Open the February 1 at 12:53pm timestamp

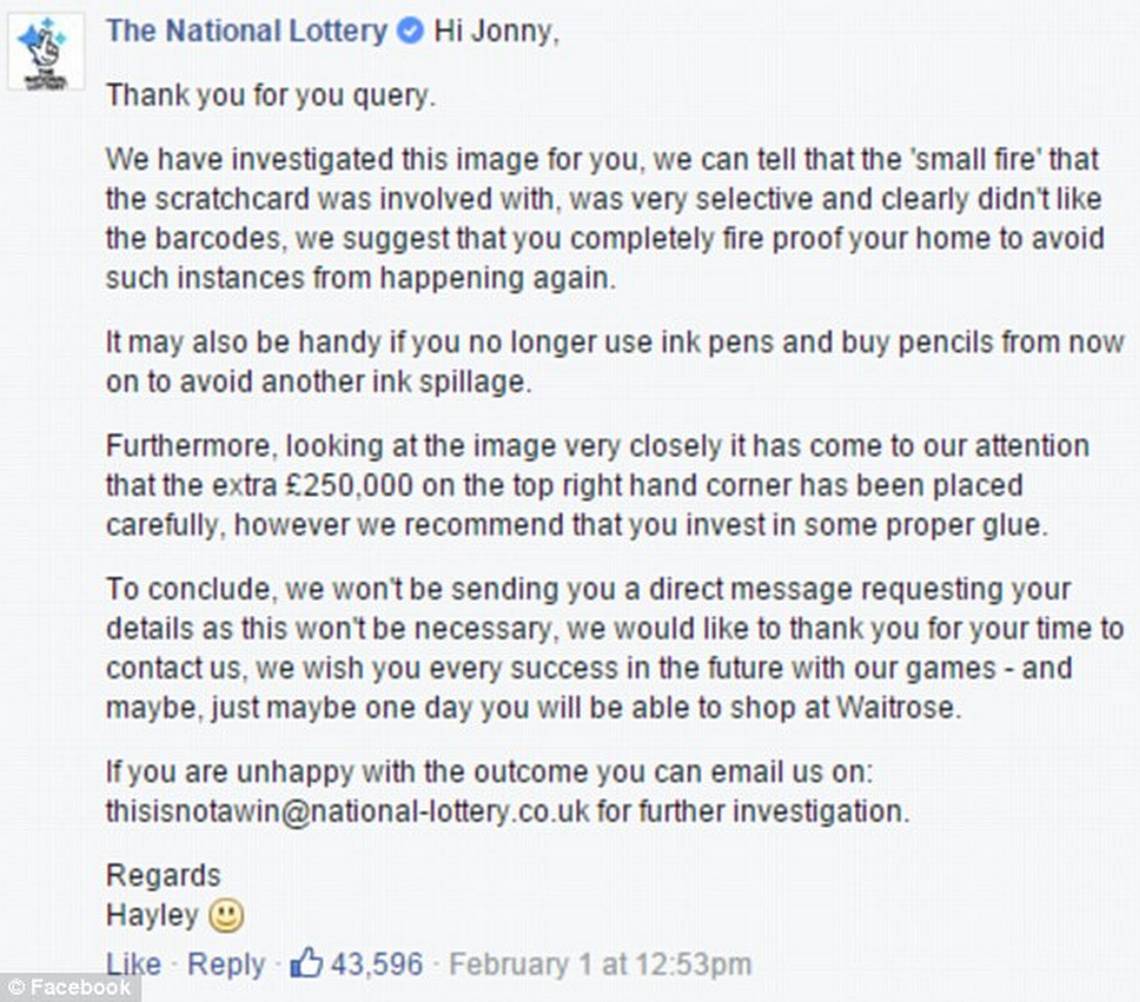600,964
